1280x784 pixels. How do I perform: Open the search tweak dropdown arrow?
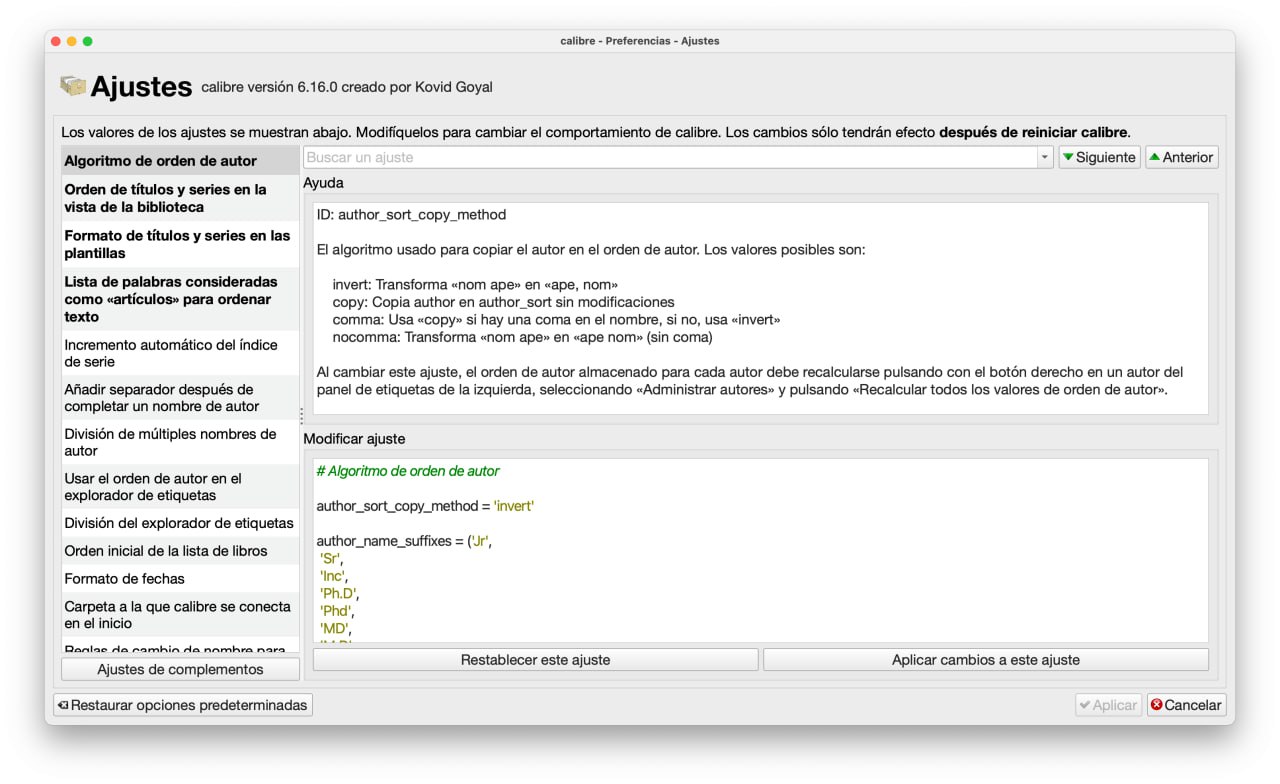[x=1045, y=157]
